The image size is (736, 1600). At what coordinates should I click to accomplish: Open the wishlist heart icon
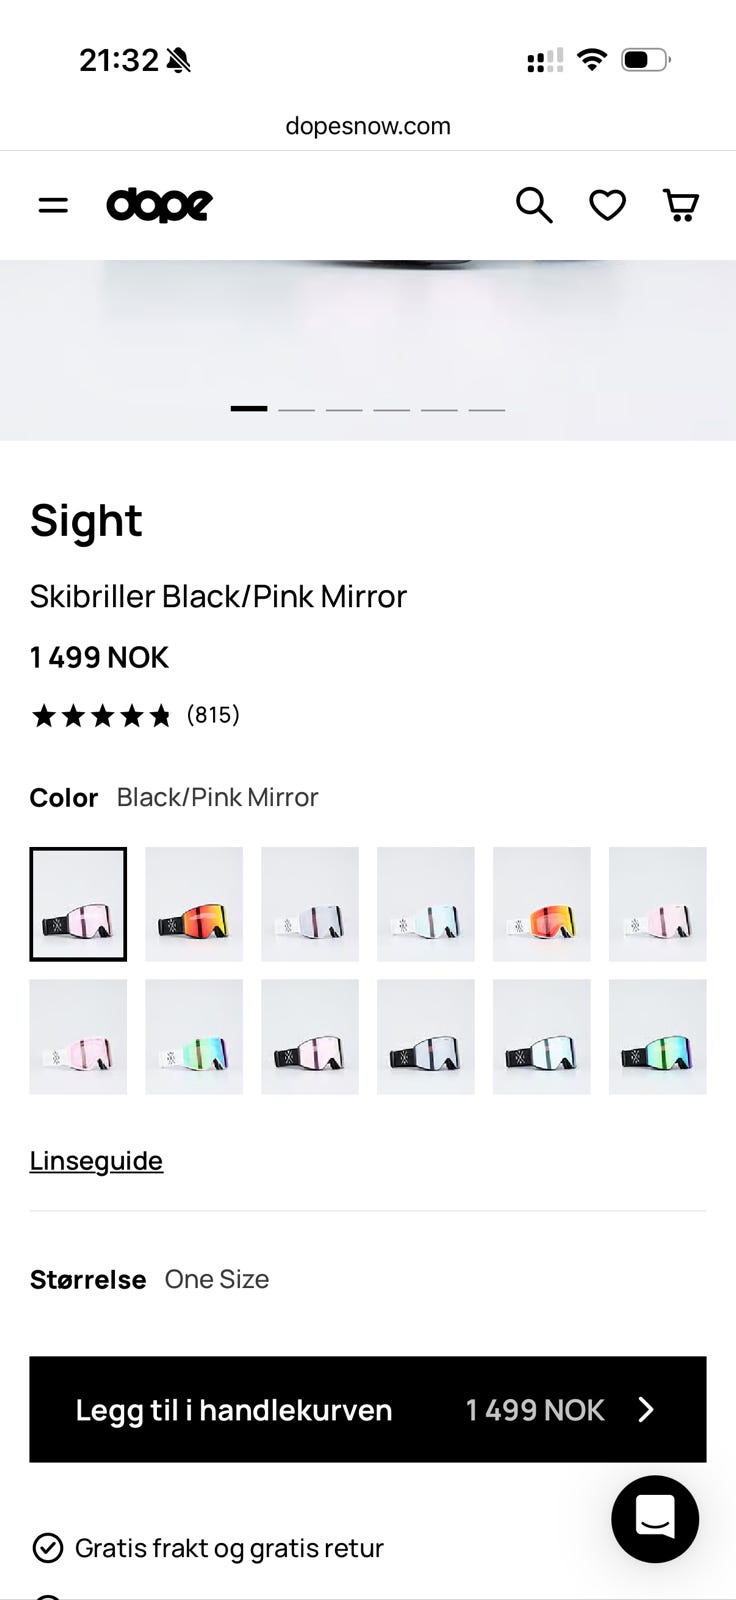(607, 205)
